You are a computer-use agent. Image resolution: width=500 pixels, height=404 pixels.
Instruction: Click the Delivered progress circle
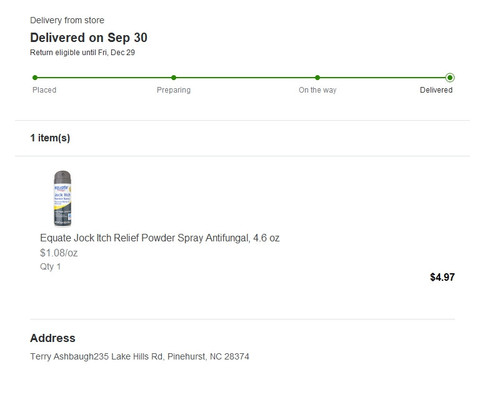(x=450, y=78)
